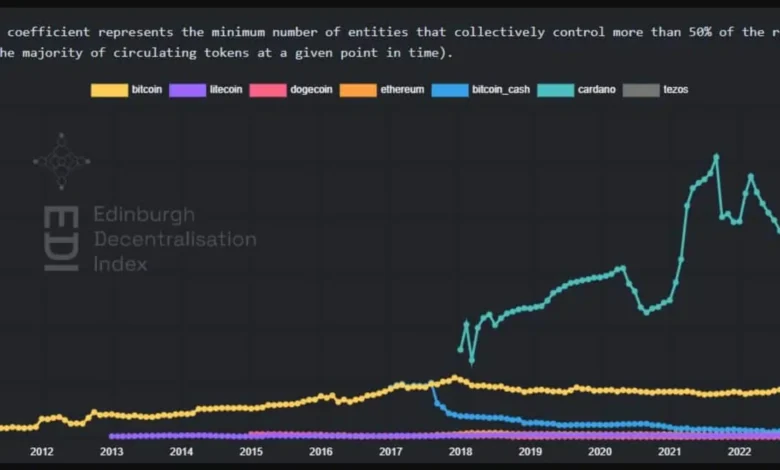Click the tezos legend label

(x=675, y=90)
